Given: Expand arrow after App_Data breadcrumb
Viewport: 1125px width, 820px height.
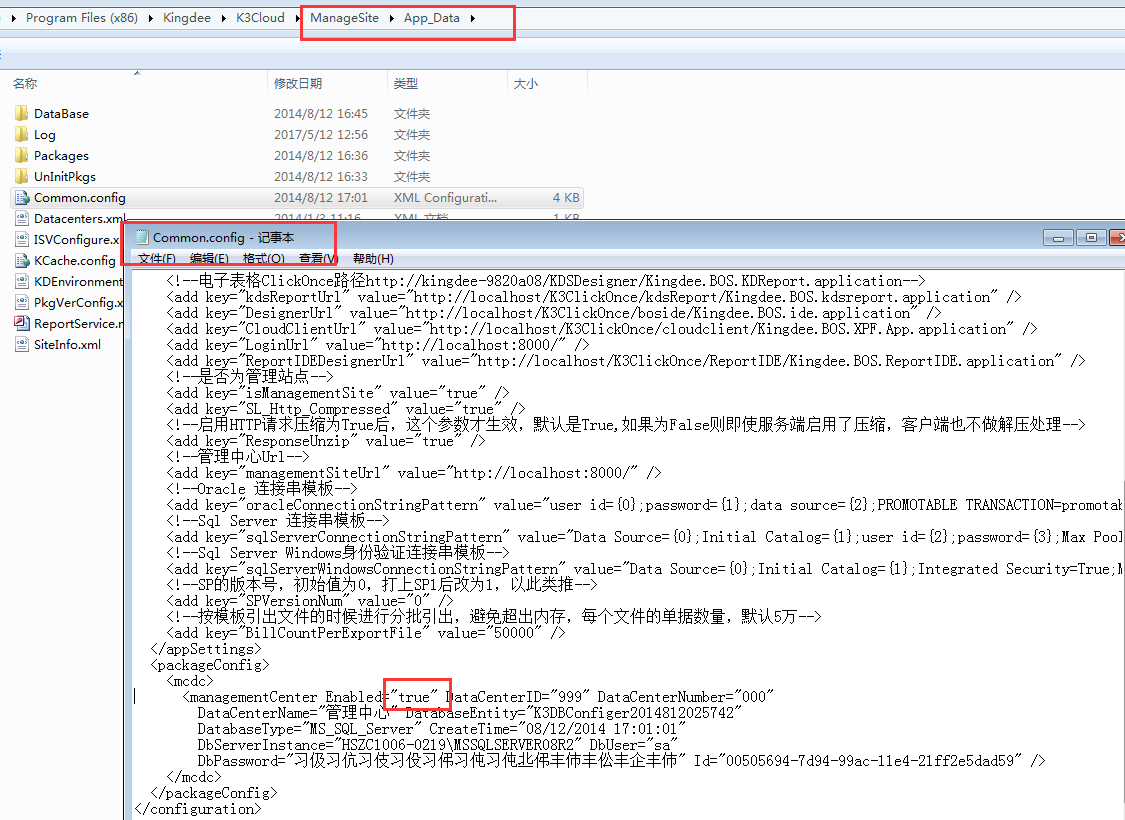Looking at the screenshot, I should click(x=473, y=19).
